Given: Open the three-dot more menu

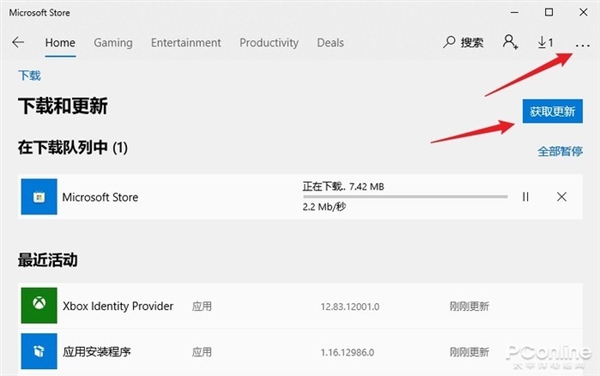Looking at the screenshot, I should coord(582,46).
